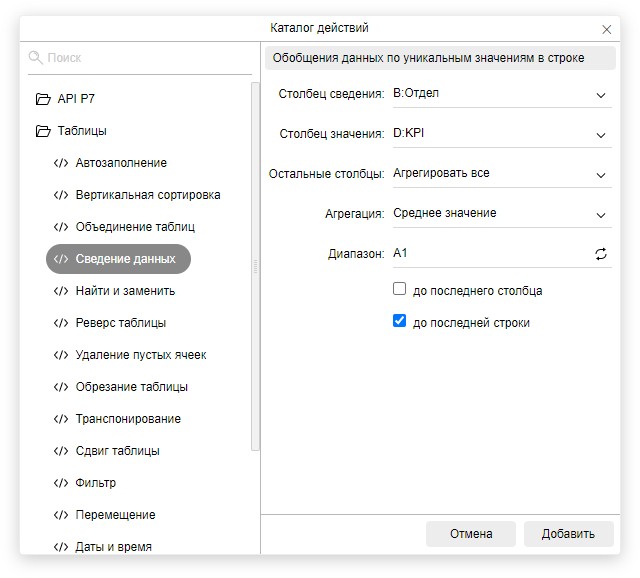Click the API P7 folder icon
The width and height of the screenshot is (640, 578).
click(x=43, y=99)
